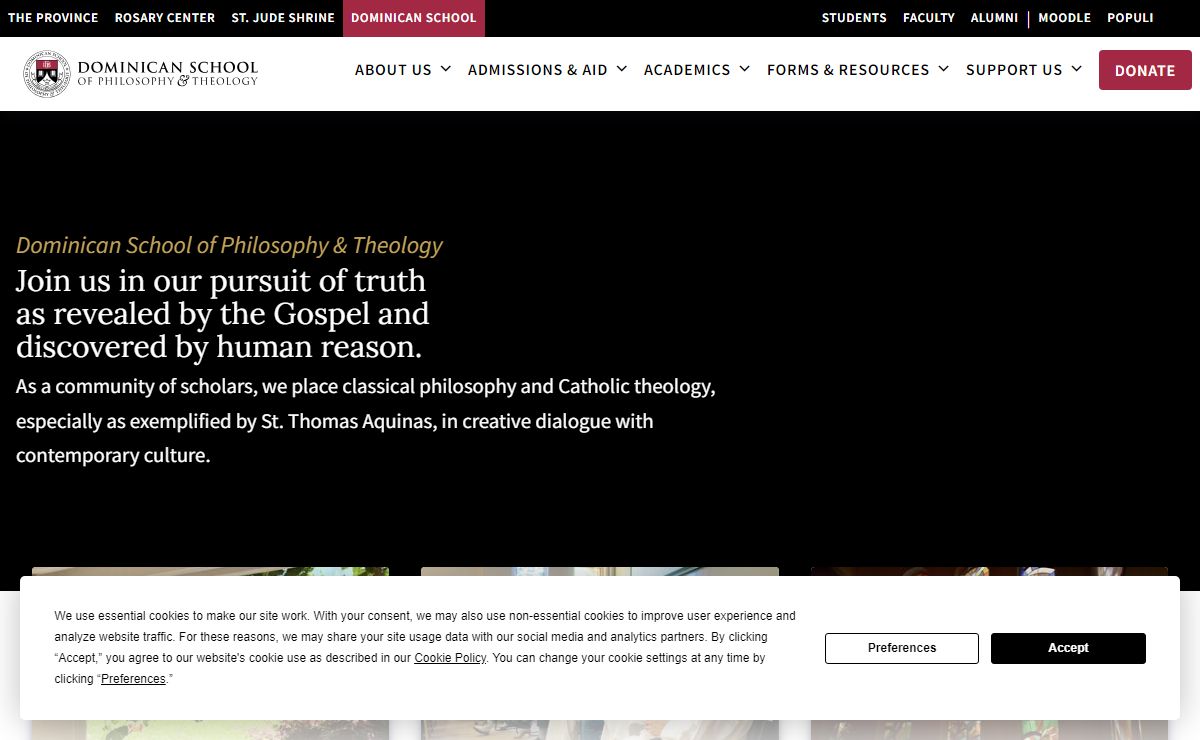This screenshot has width=1200, height=740.
Task: Expand the Admissions & Aid chevron
Action: 622,69
